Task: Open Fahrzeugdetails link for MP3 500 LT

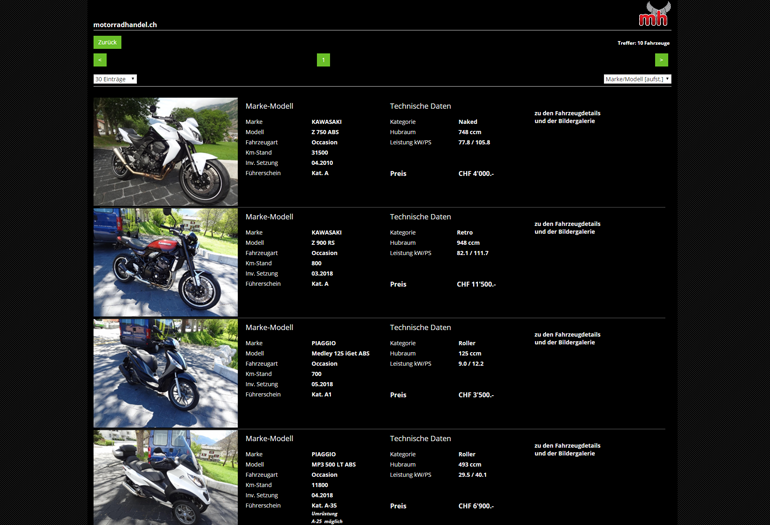Action: 567,449
